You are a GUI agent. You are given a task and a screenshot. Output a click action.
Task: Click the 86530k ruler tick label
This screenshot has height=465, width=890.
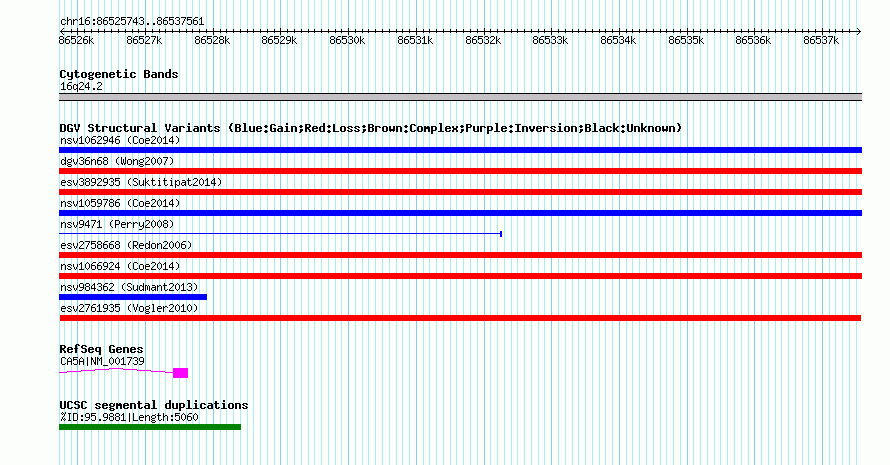pos(347,40)
